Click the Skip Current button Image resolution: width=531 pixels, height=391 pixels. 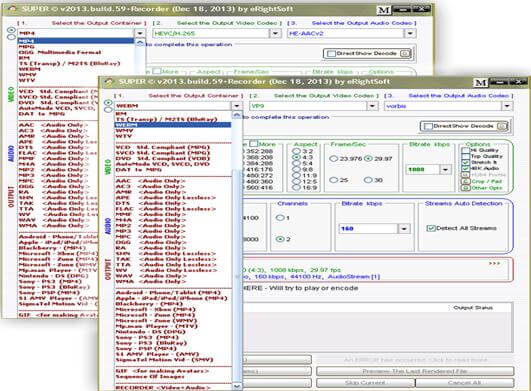click(365, 383)
